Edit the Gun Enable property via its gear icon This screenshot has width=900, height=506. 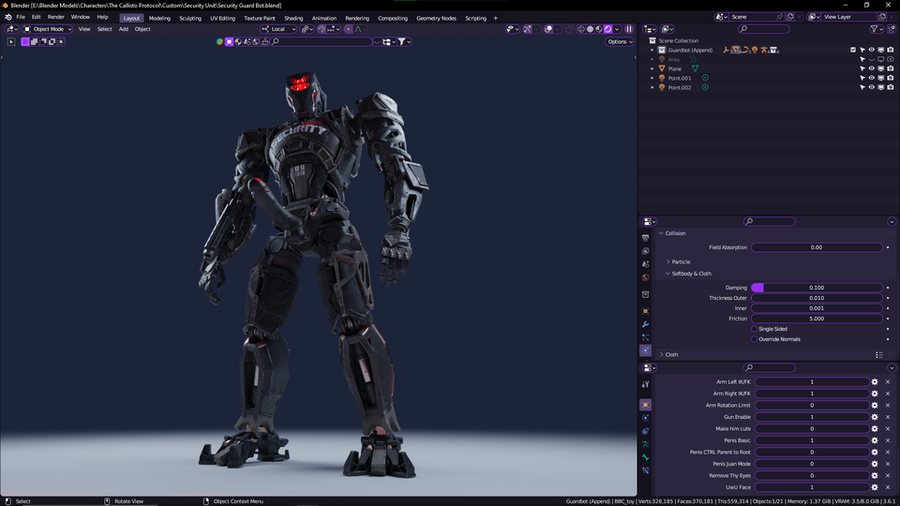[x=875, y=417]
